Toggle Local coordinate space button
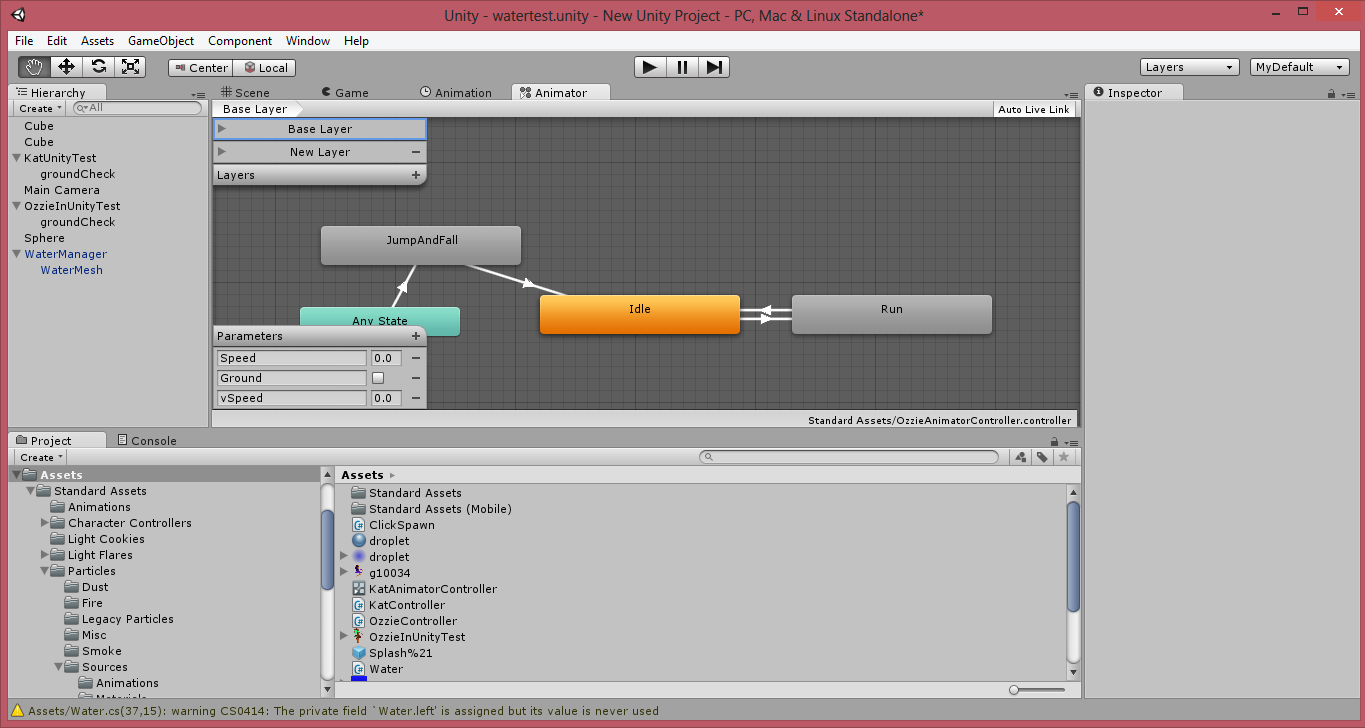 [x=265, y=68]
